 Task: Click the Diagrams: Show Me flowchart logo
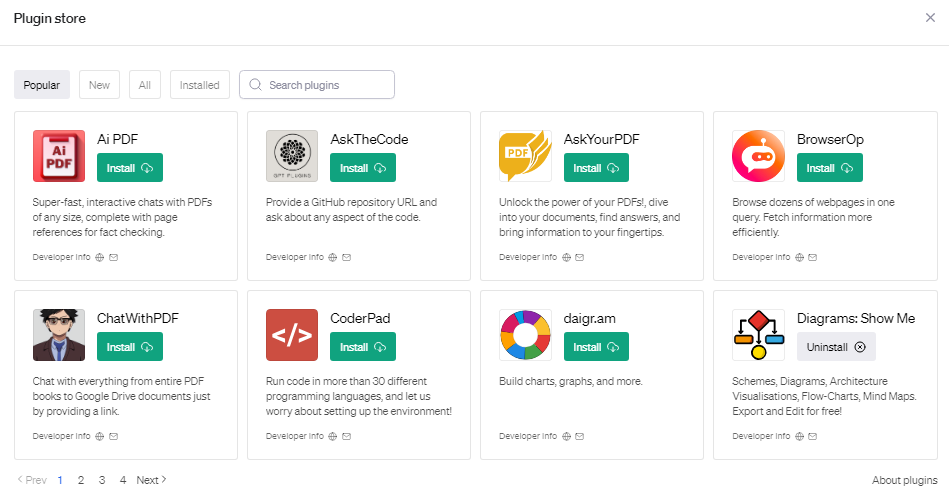click(758, 335)
